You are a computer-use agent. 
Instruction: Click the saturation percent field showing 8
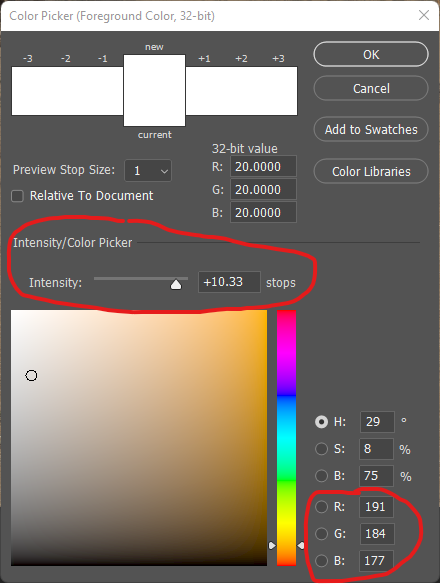point(376,449)
